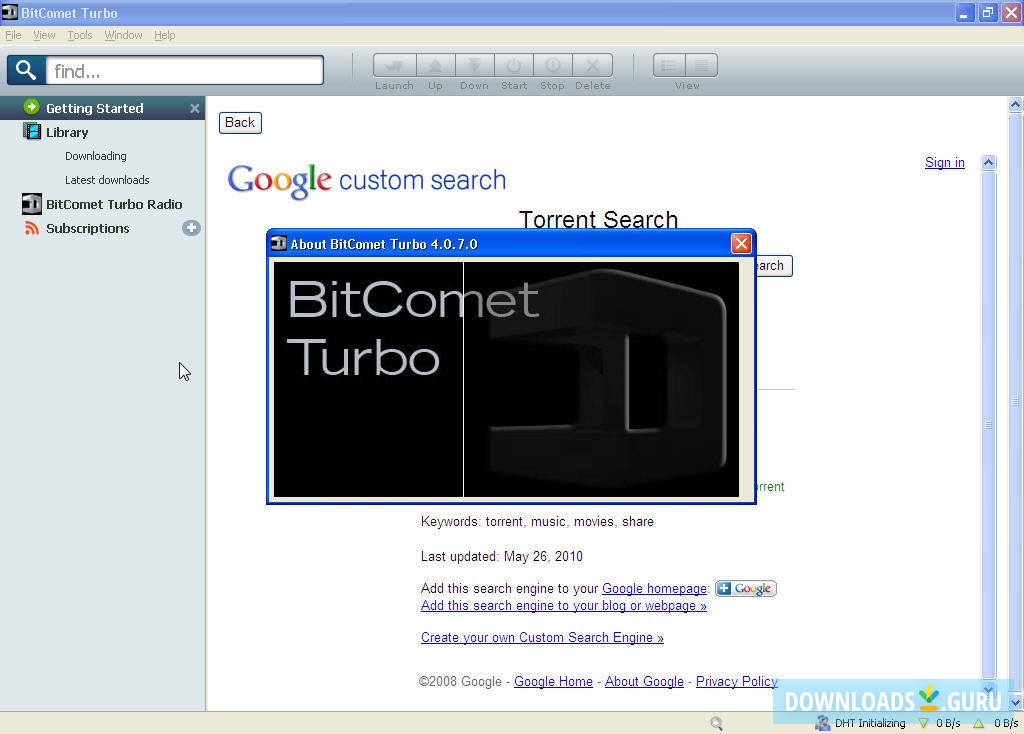This screenshot has height=734, width=1024.
Task: Click the Torrent Search heading
Action: (x=598, y=219)
